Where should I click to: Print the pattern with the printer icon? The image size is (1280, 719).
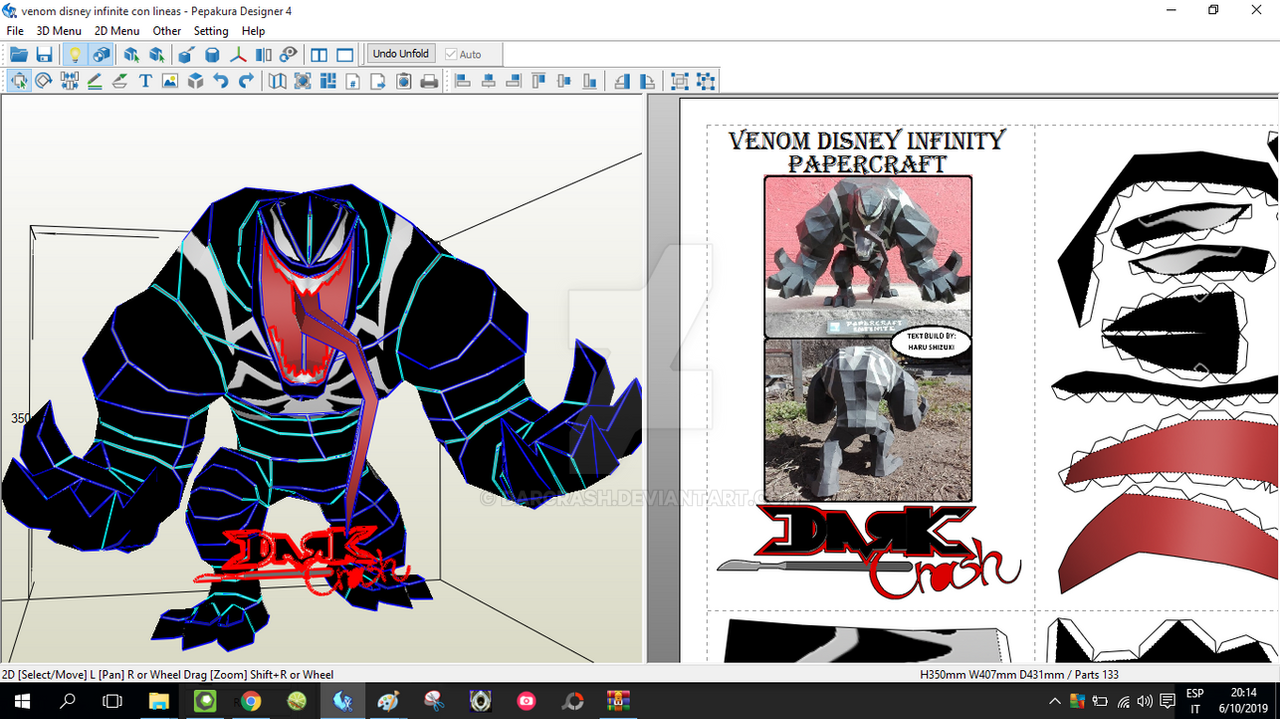click(429, 81)
